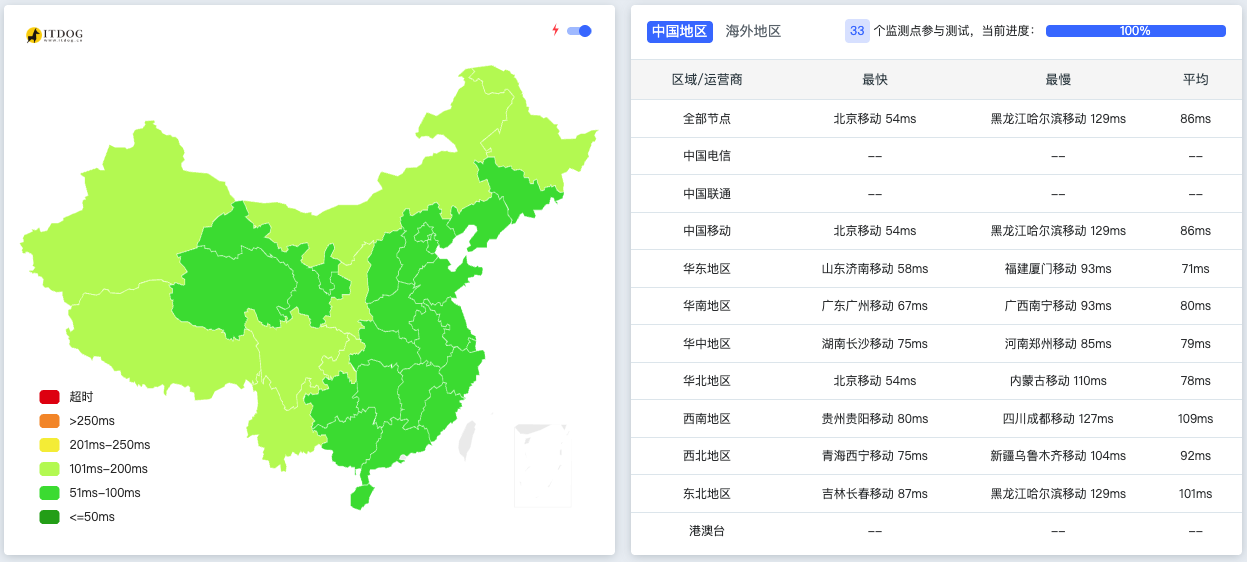Click the green 51ms–100ms legend swatch
This screenshot has height=562, width=1247.
coord(50,493)
